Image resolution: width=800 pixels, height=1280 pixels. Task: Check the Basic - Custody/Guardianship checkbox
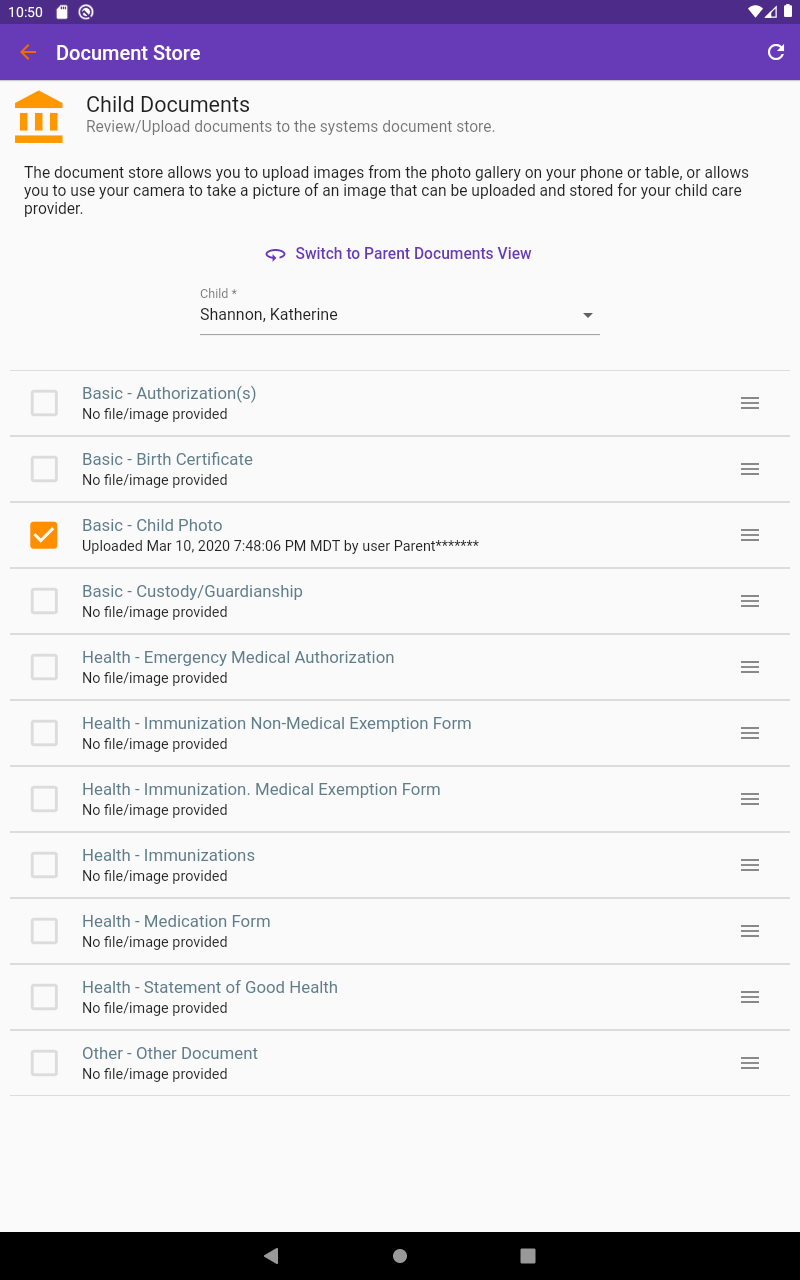(x=44, y=601)
